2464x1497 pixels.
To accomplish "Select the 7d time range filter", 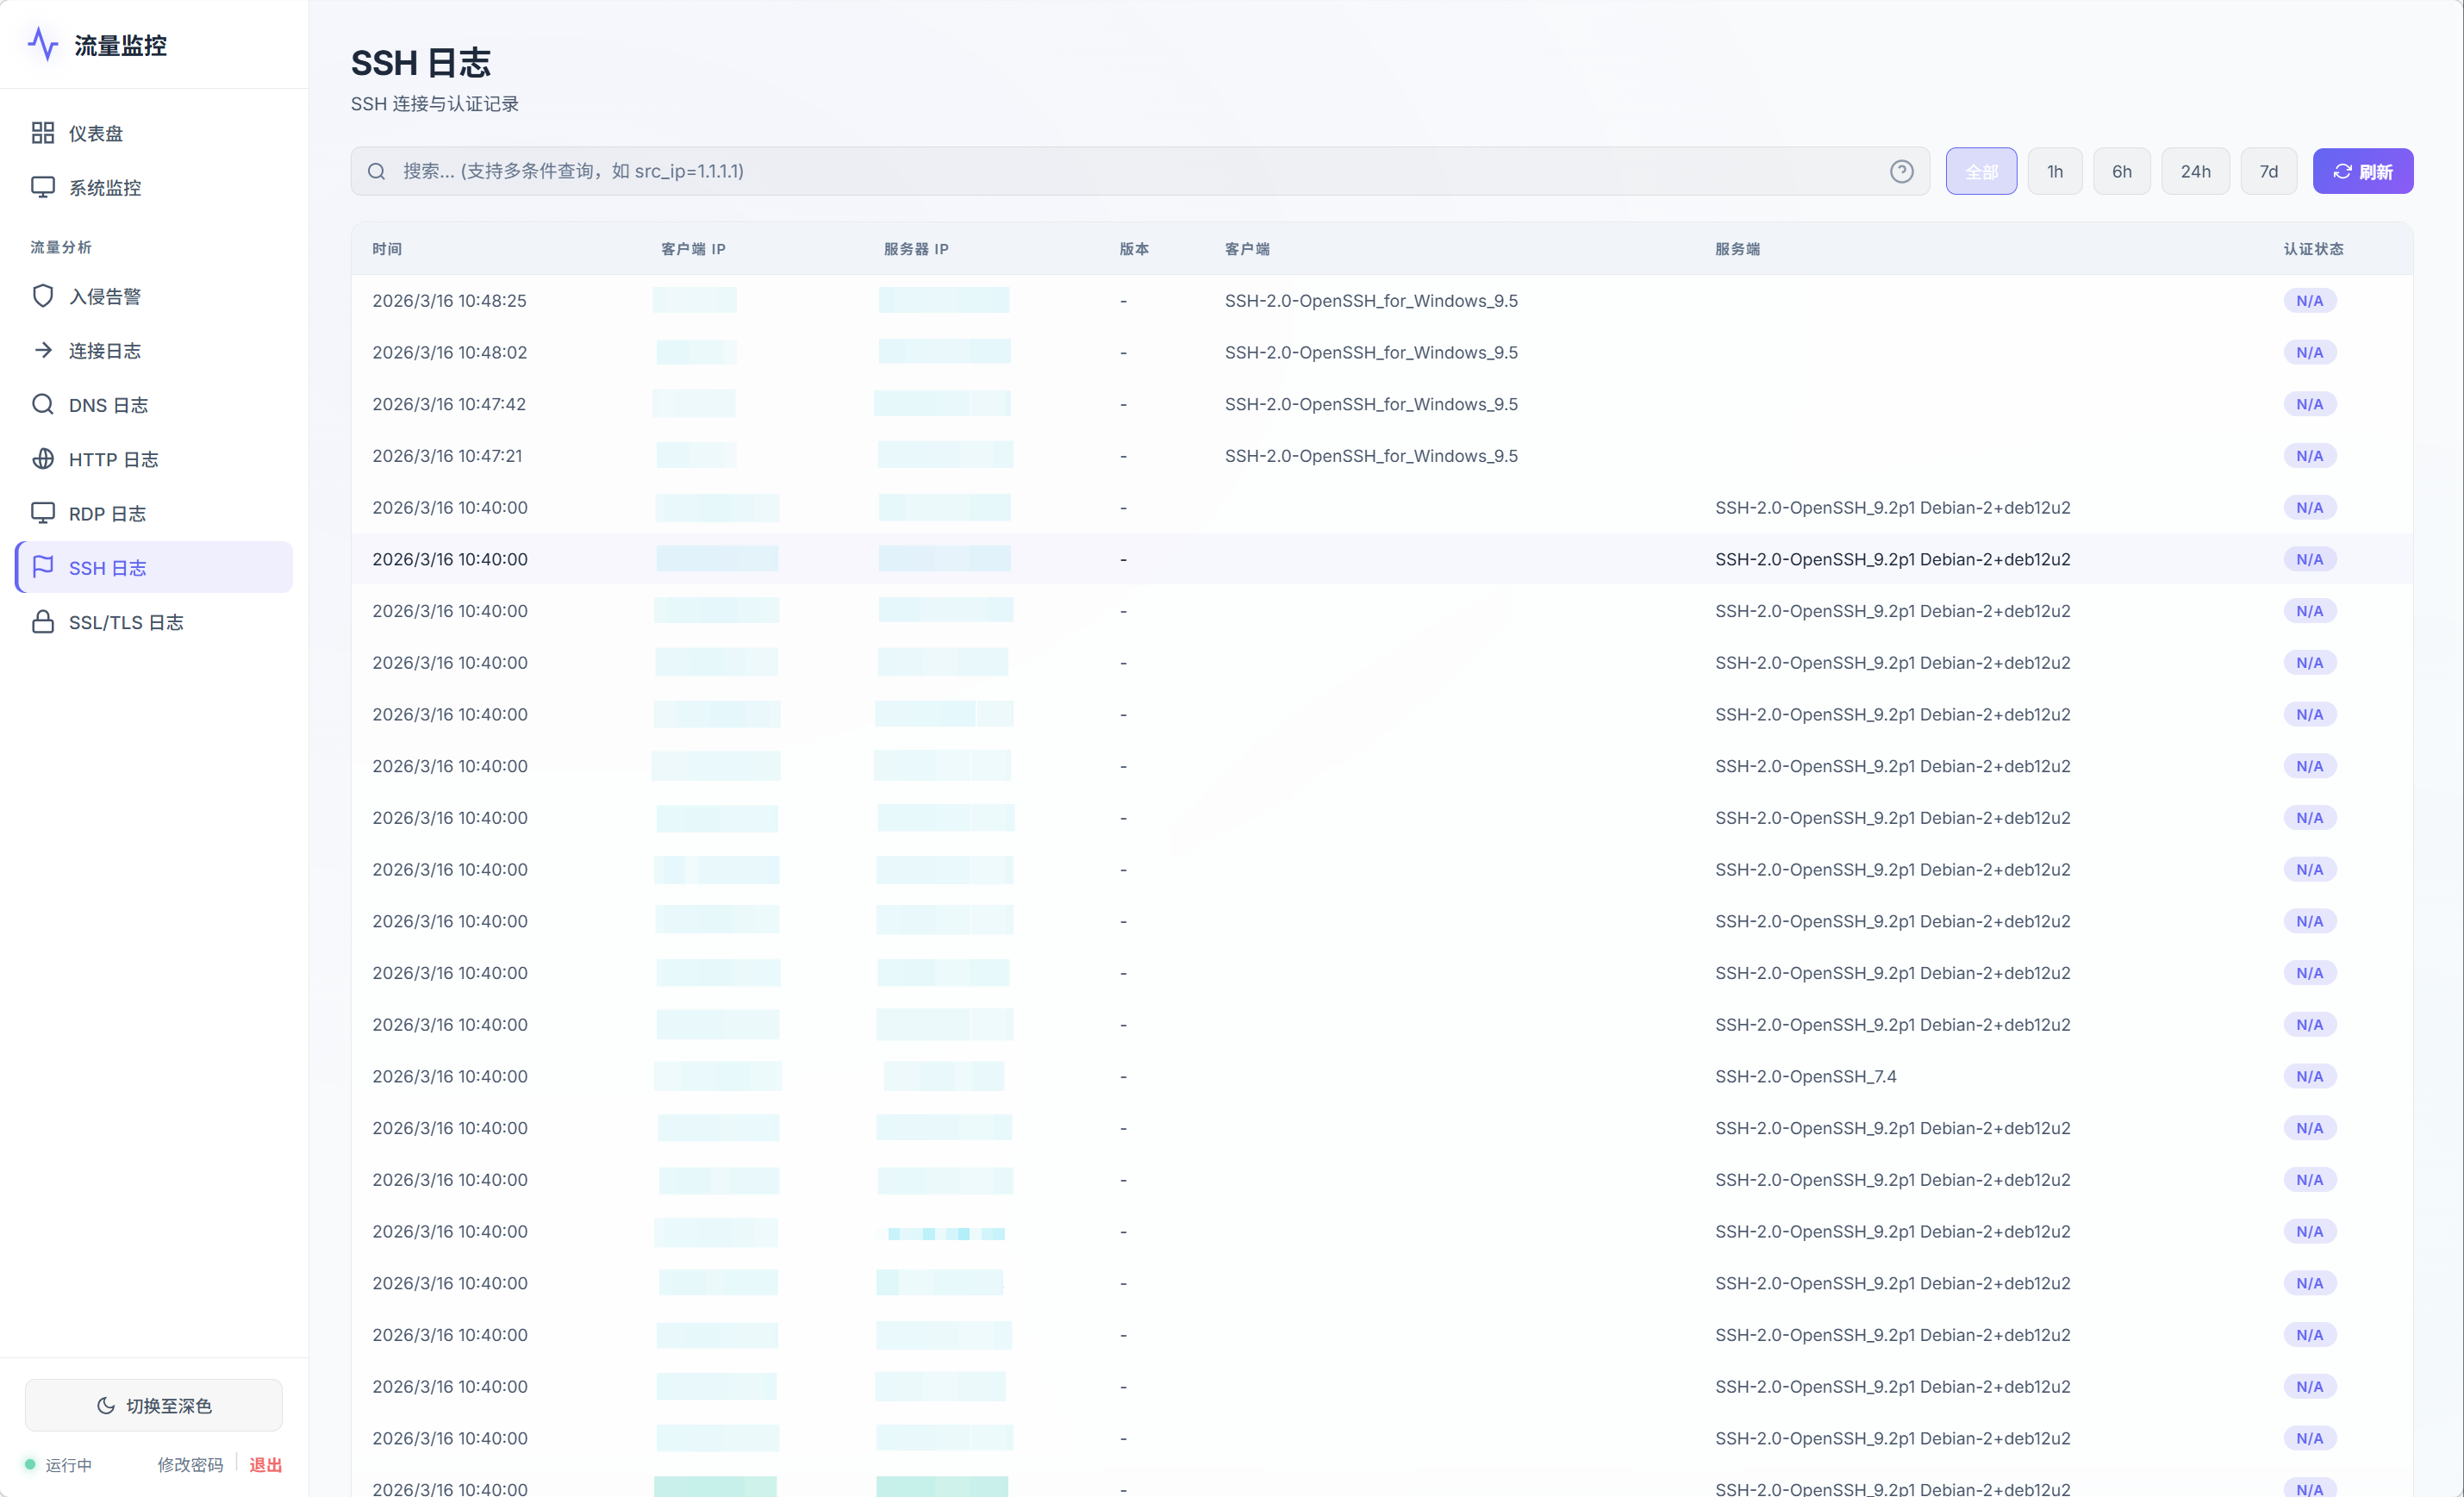I will (x=2268, y=171).
